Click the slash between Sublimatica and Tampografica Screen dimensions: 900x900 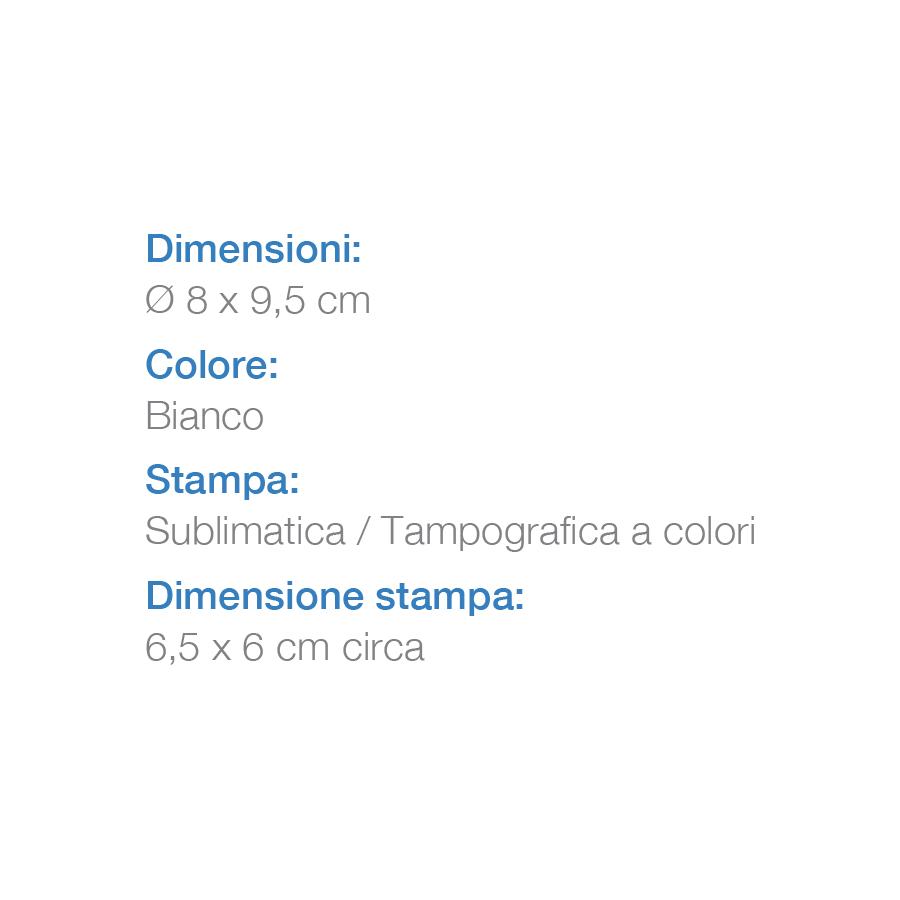coord(364,531)
